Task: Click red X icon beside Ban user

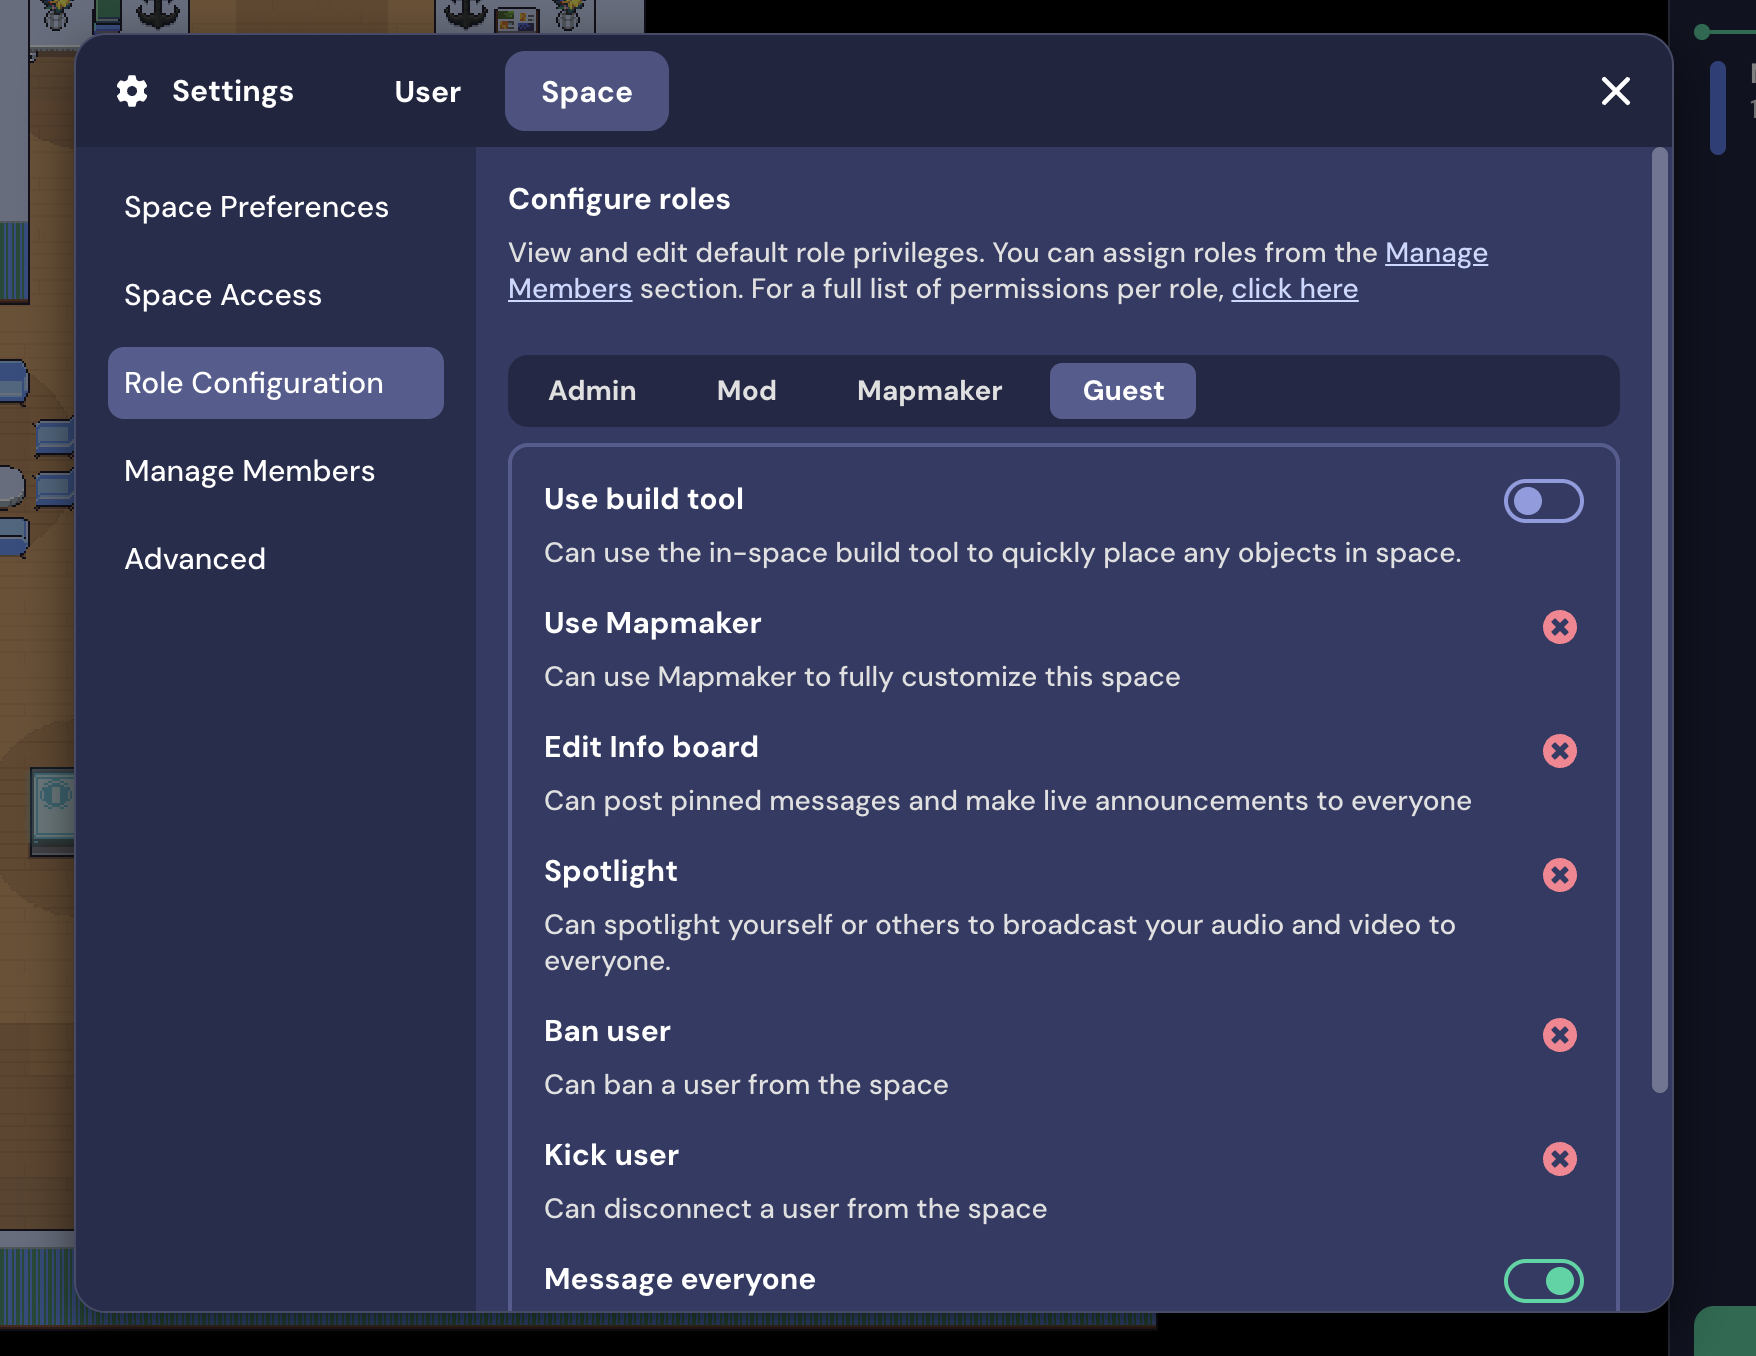Action: click(x=1559, y=1035)
